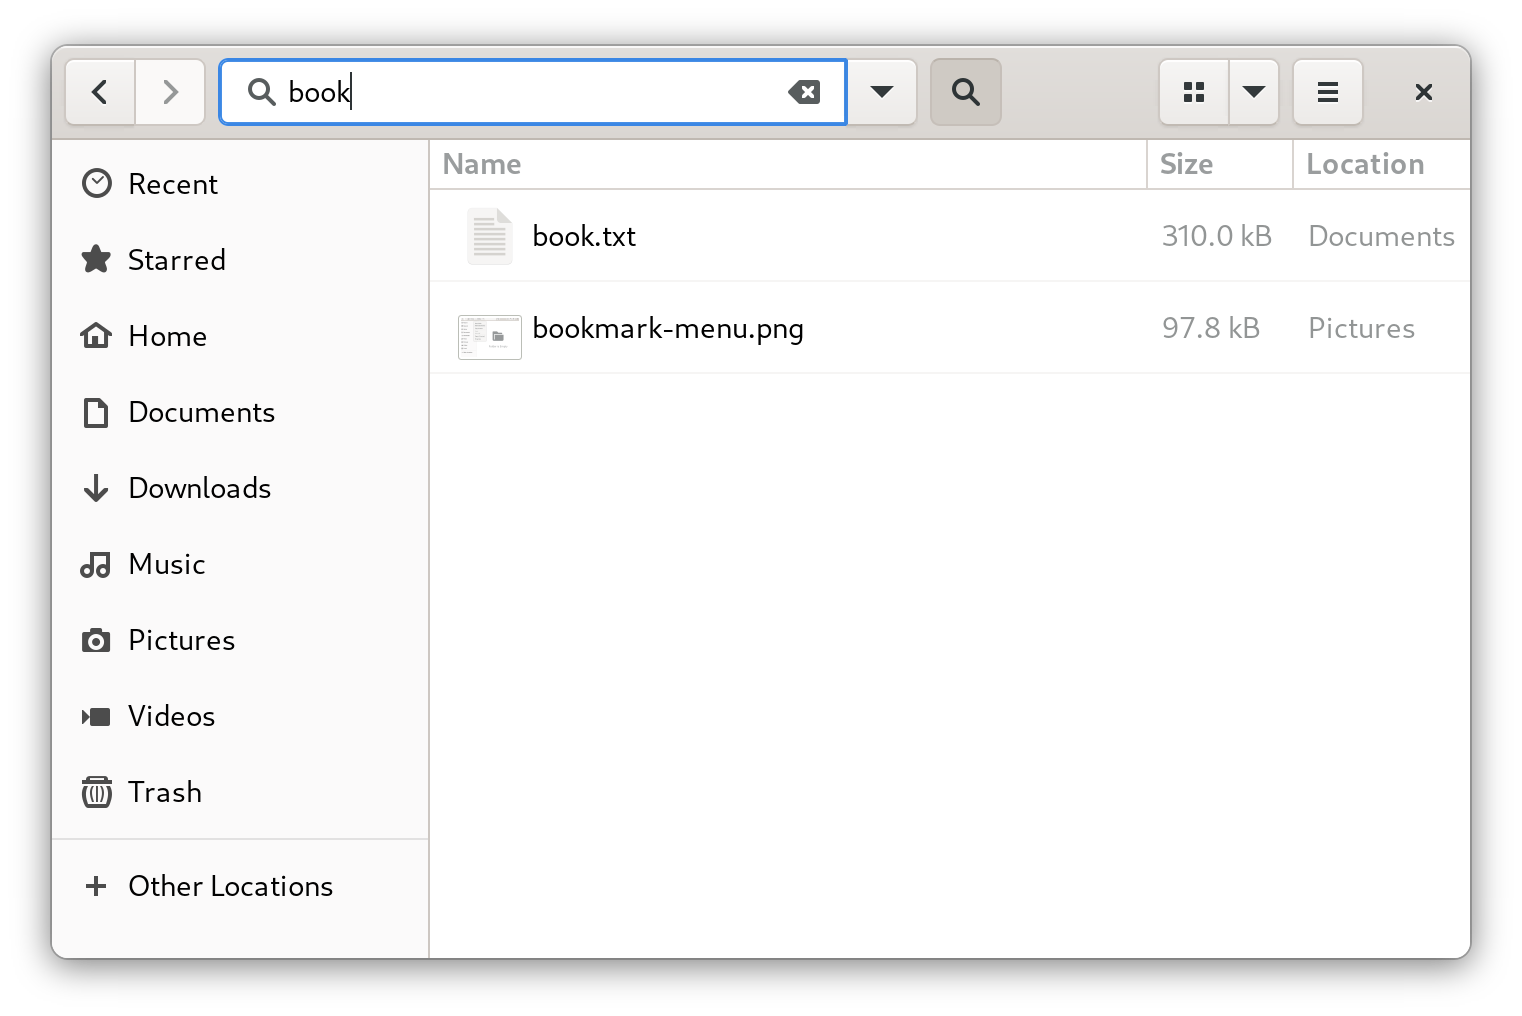
Task: Open Other Locations in the sidebar
Action: [x=240, y=886]
